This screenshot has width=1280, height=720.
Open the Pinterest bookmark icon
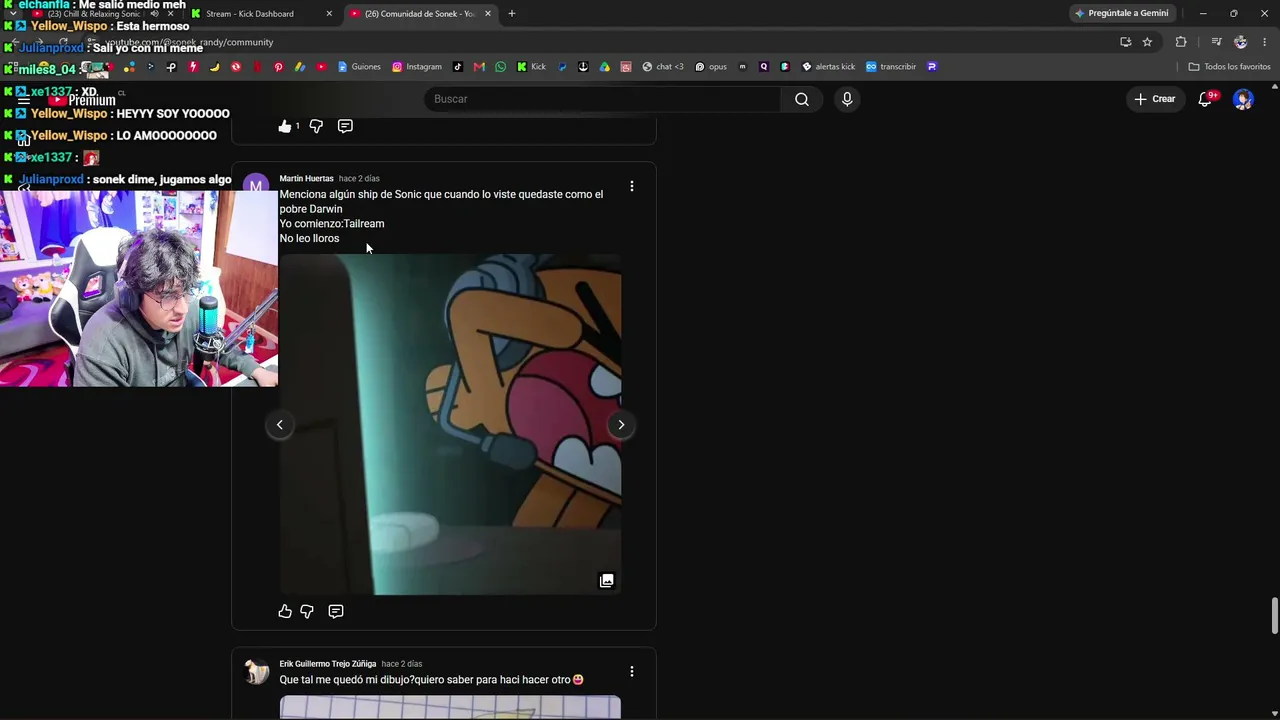278,67
